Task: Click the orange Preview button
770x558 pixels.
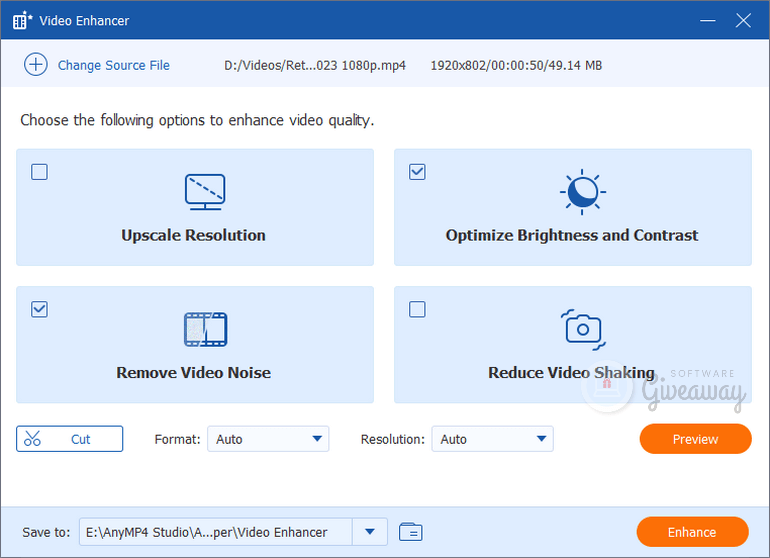Action: click(695, 439)
